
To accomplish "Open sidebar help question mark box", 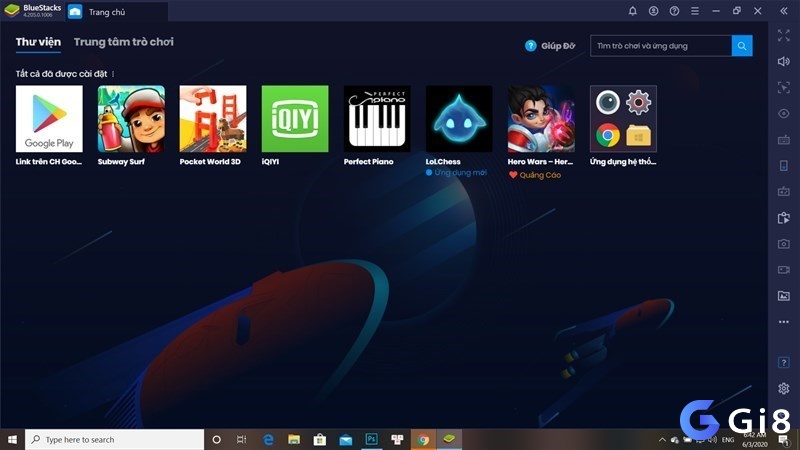I will (x=784, y=362).
